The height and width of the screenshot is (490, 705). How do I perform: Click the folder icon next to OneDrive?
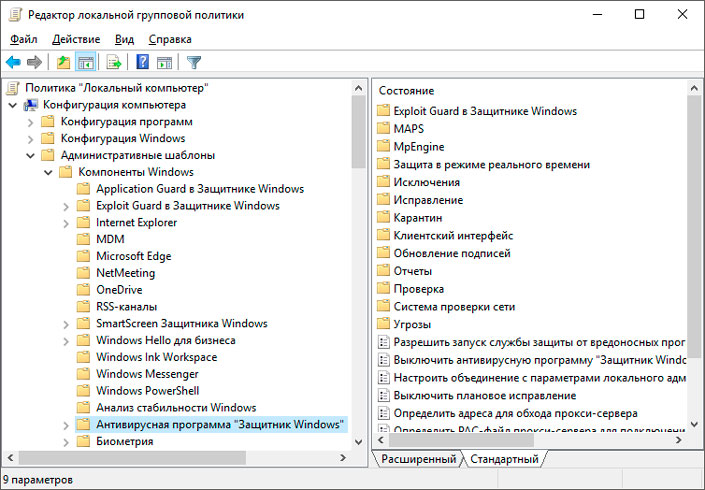click(83, 290)
